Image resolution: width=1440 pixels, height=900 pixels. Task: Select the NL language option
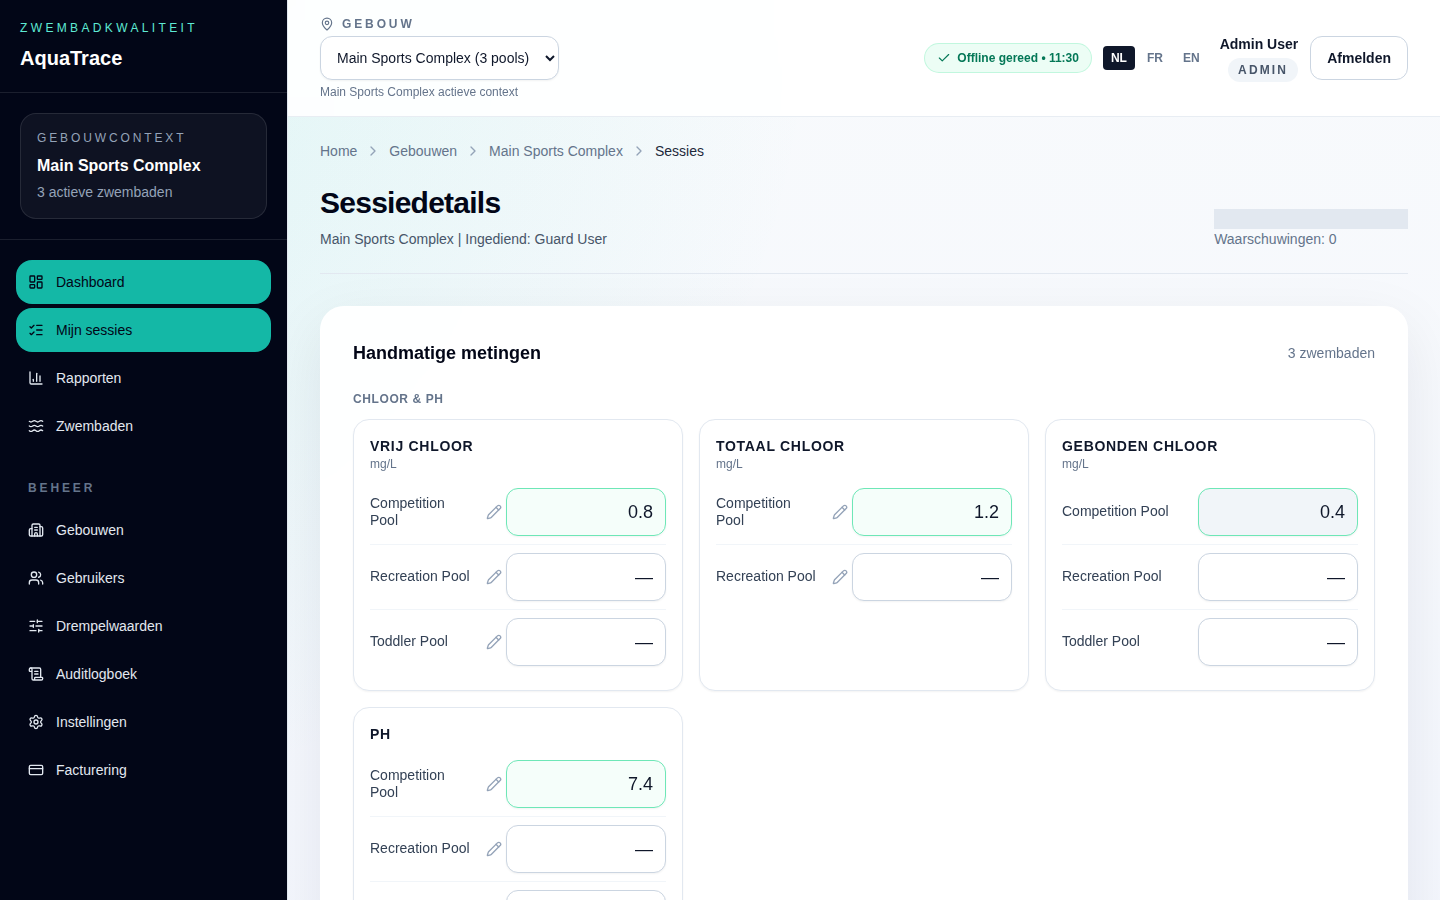(x=1119, y=58)
